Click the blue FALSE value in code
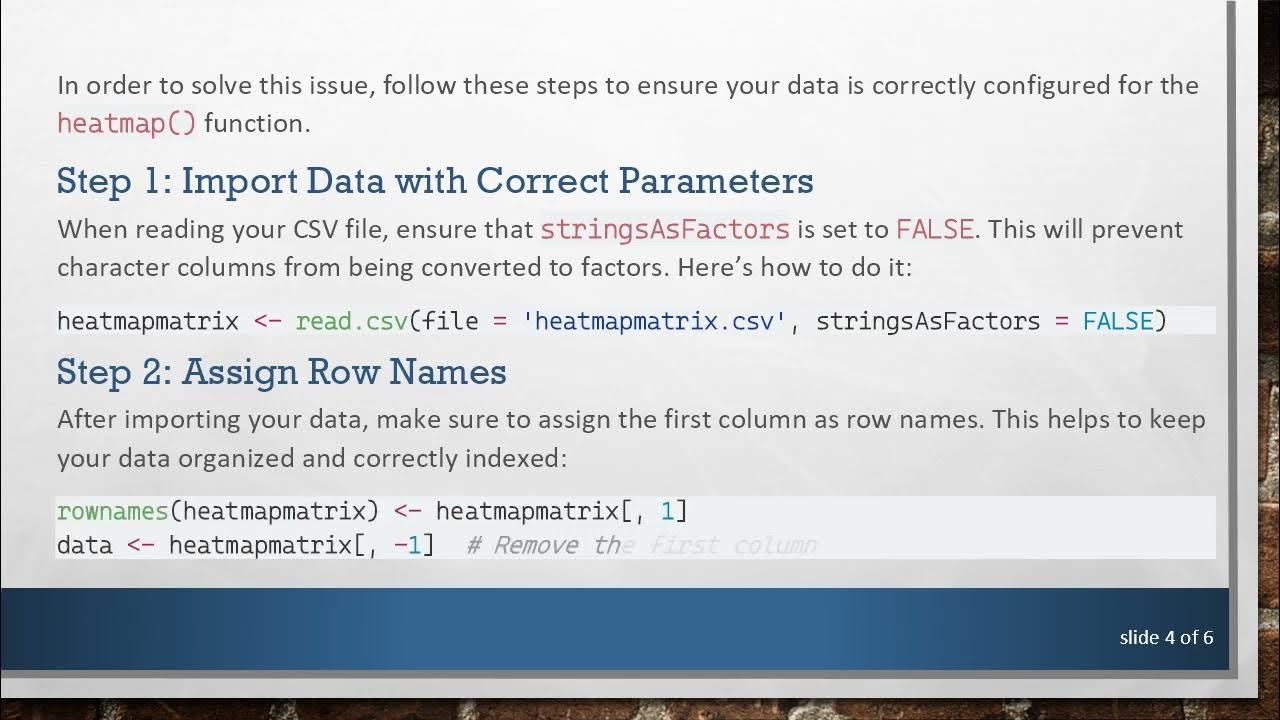Viewport: 1280px width, 720px height. [x=1117, y=321]
